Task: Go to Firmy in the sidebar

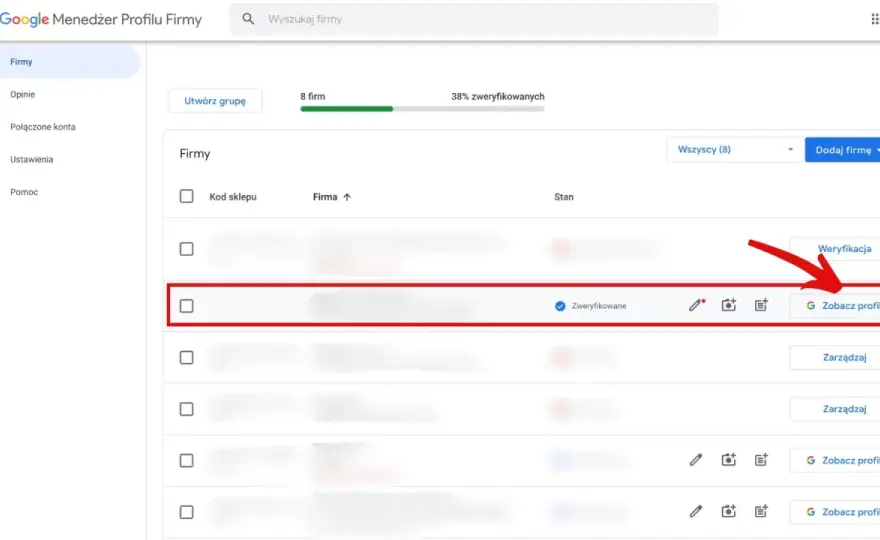Action: (x=70, y=62)
